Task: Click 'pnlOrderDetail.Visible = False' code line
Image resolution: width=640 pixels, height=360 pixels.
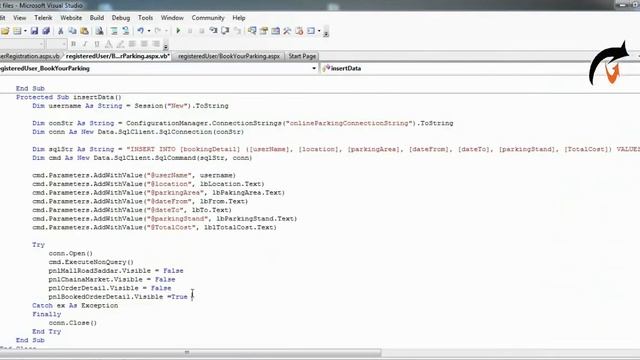Action: pos(110,288)
